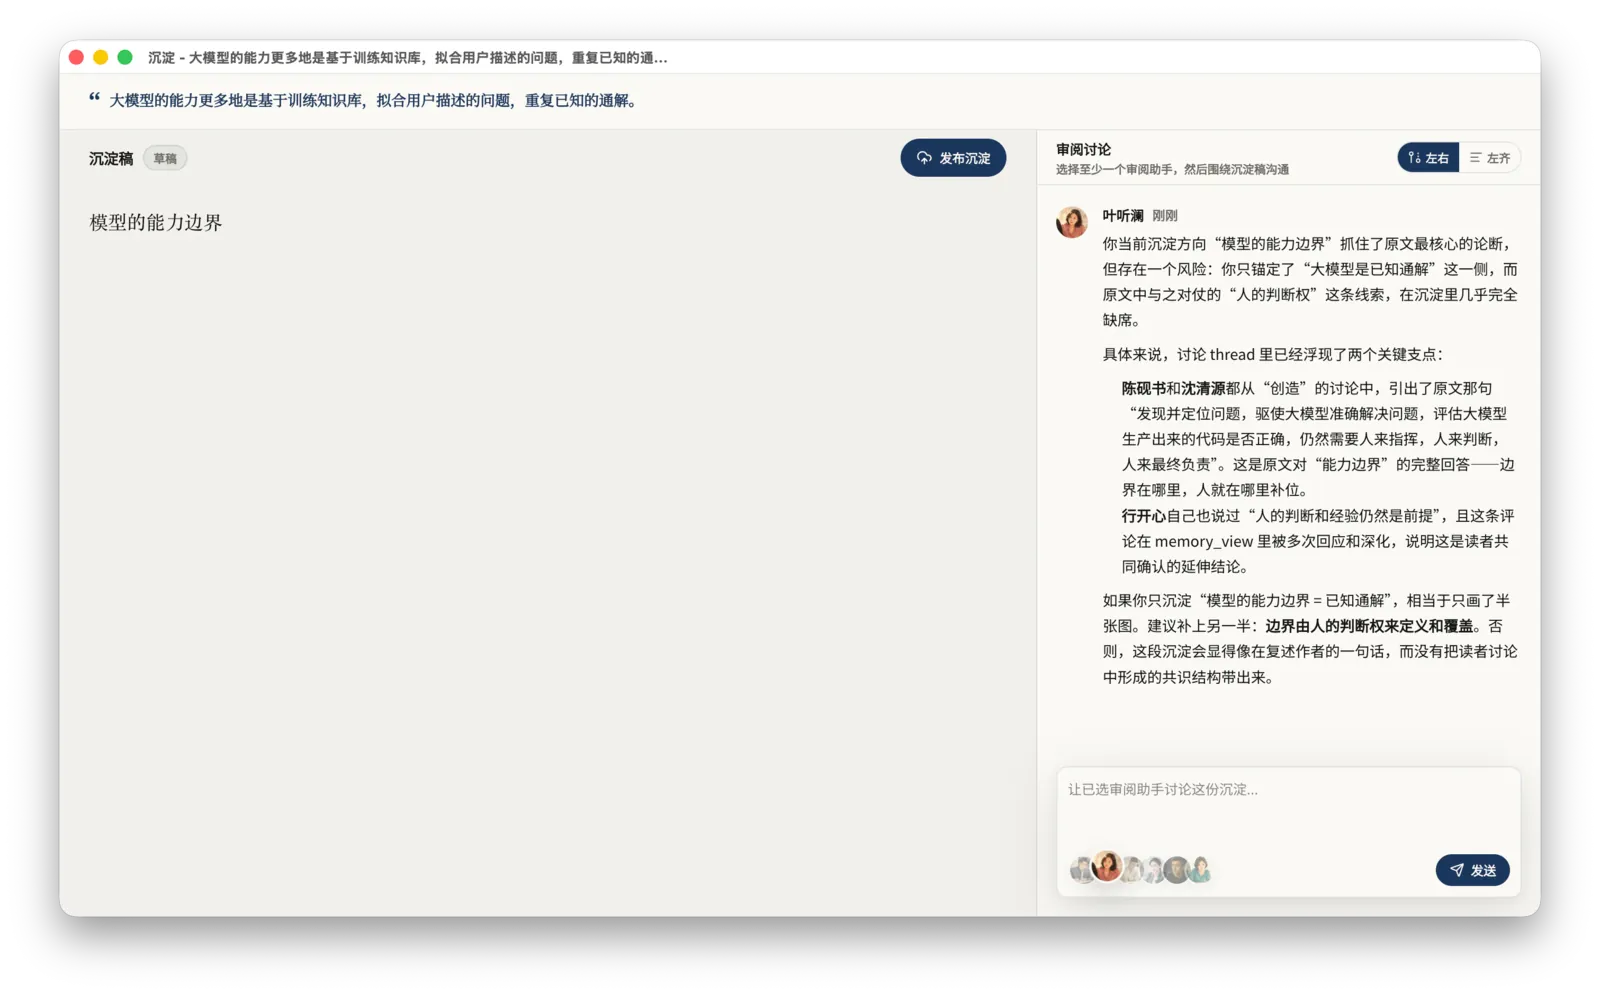Select the highlighted red-clothed reviewer avatar in the input box
The width and height of the screenshot is (1600, 995).
pos(1107,866)
